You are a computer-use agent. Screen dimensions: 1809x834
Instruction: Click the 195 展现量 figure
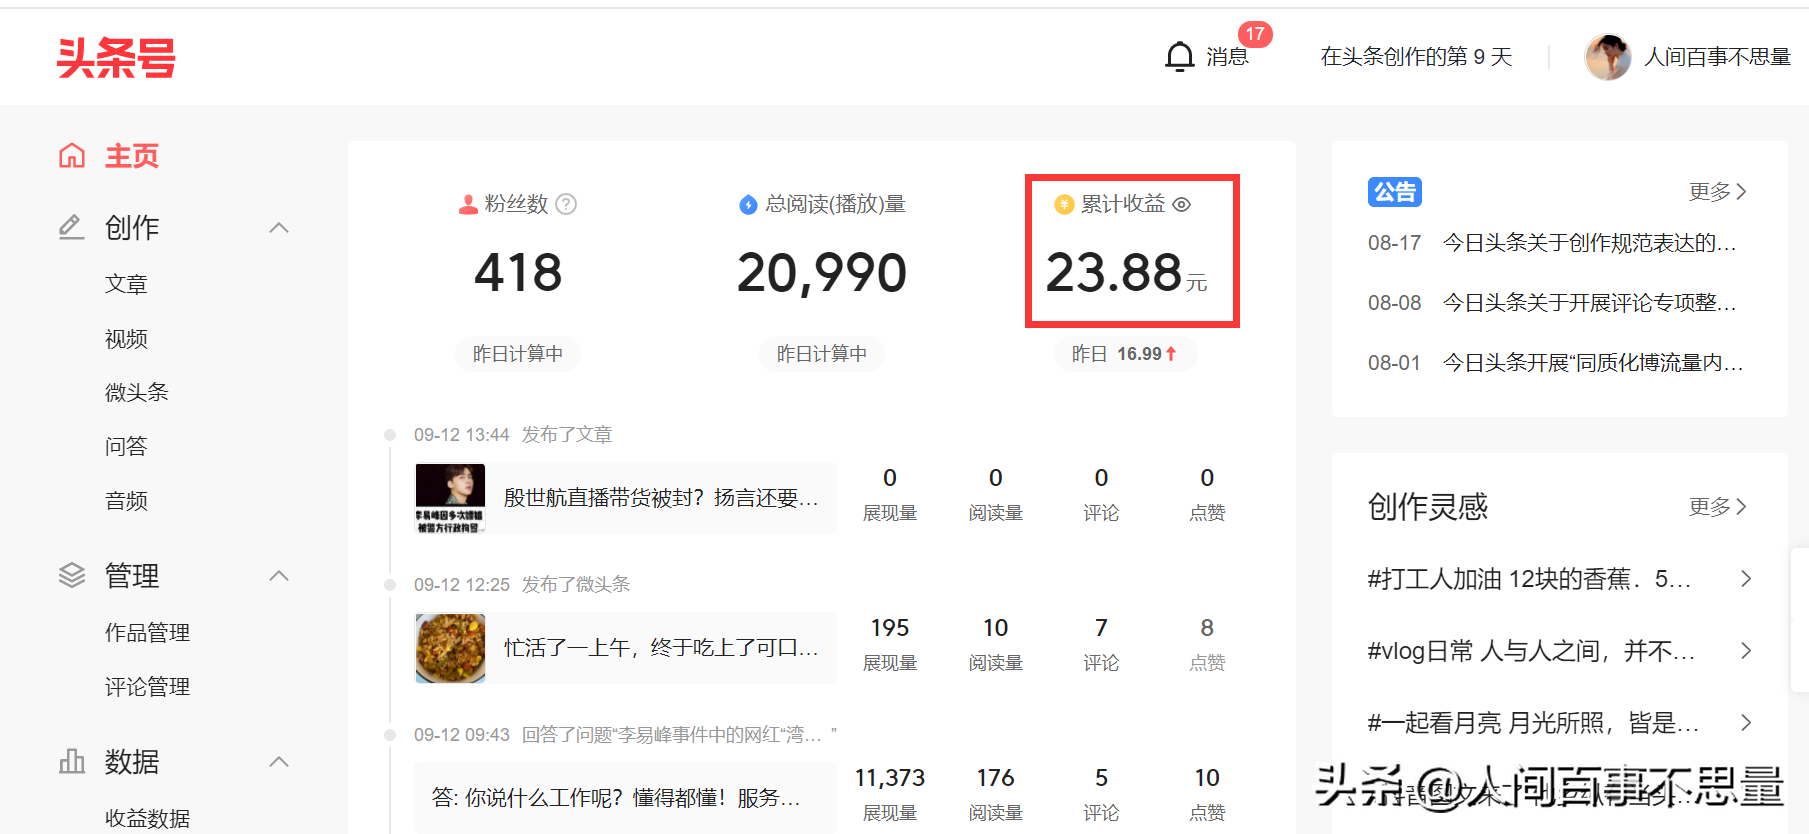[890, 628]
